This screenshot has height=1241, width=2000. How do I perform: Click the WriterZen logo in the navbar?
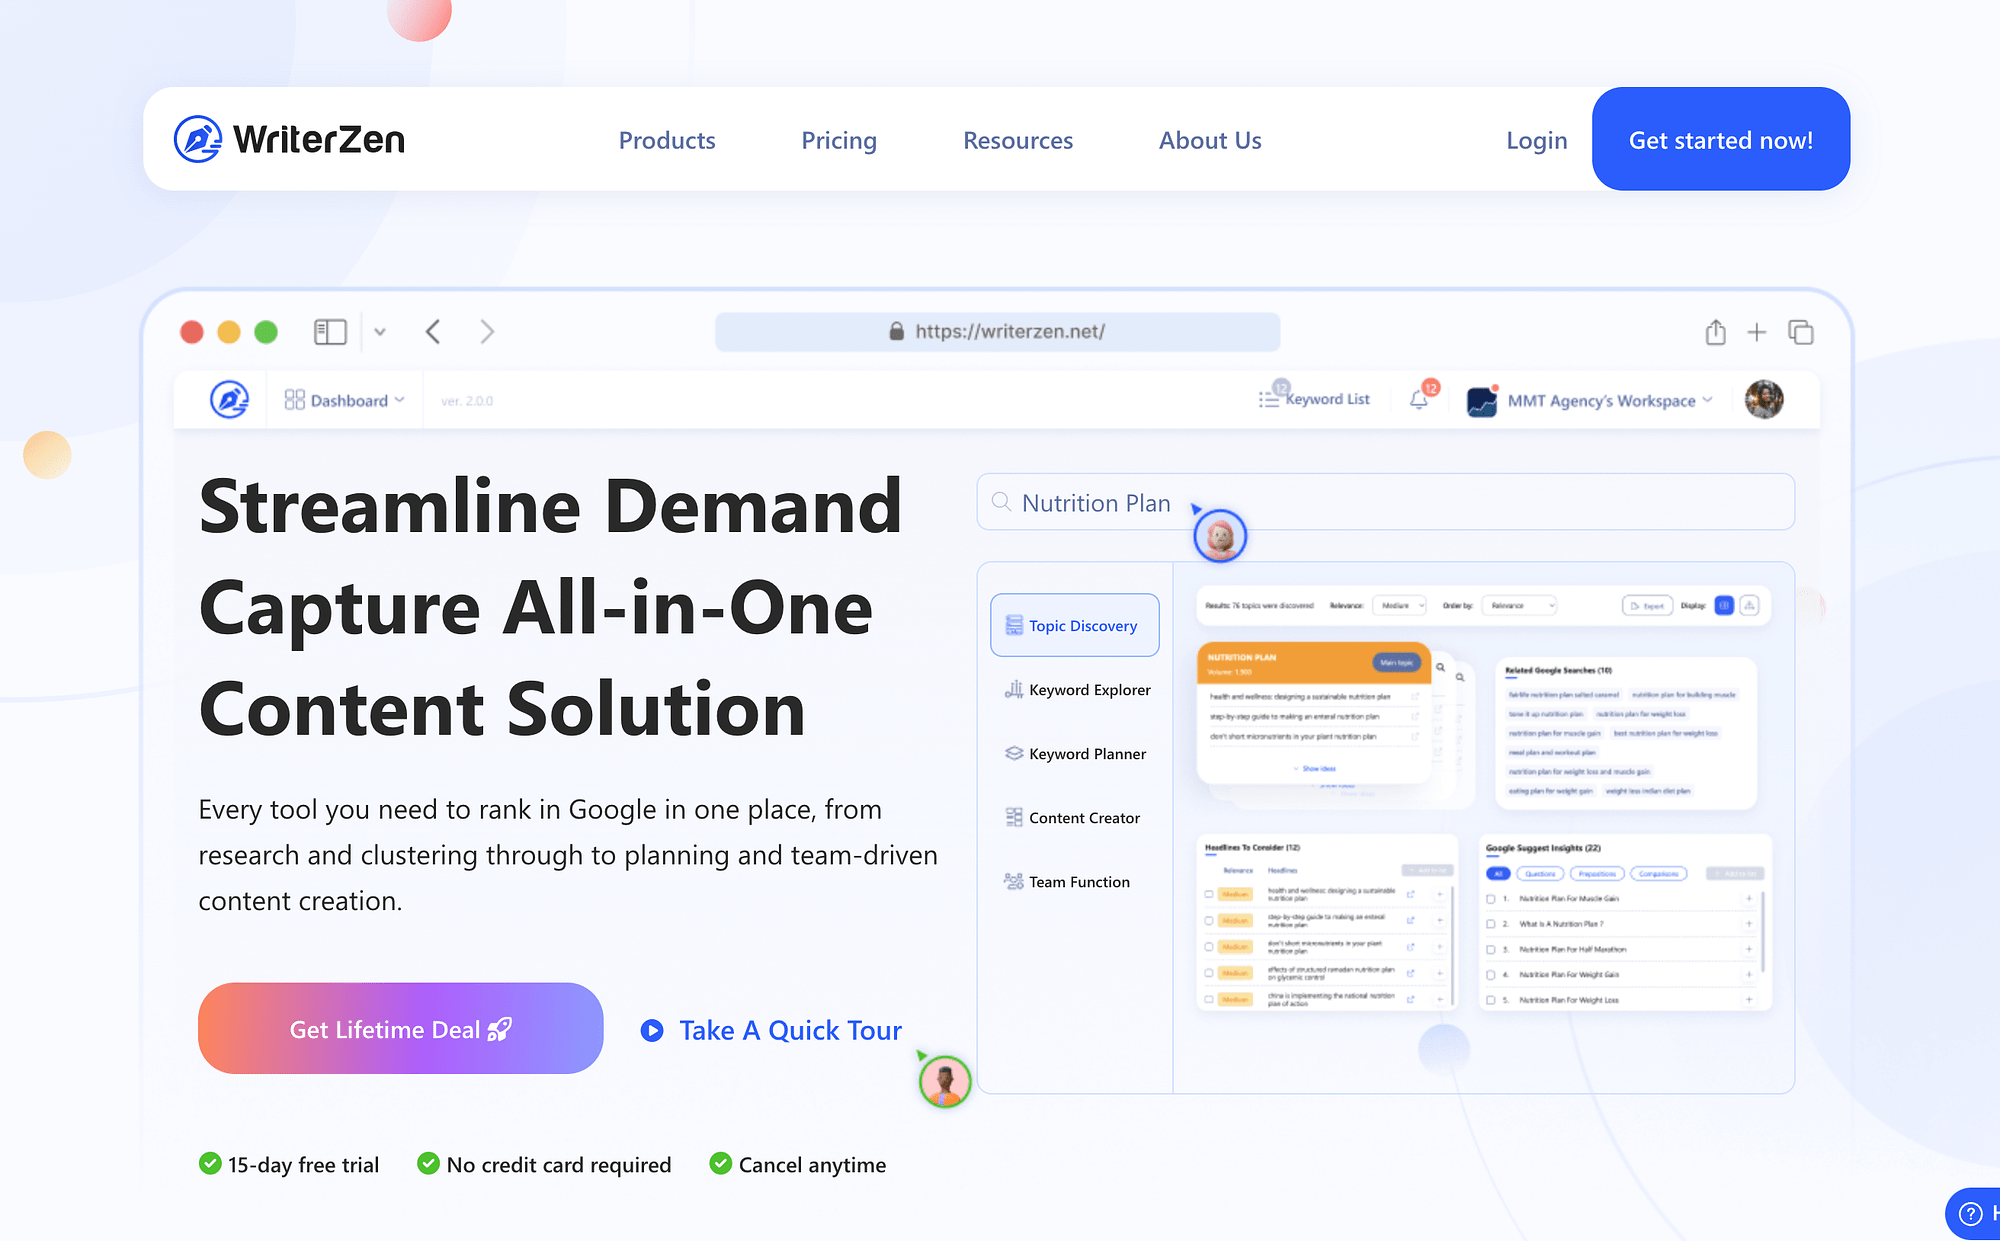tap(289, 139)
